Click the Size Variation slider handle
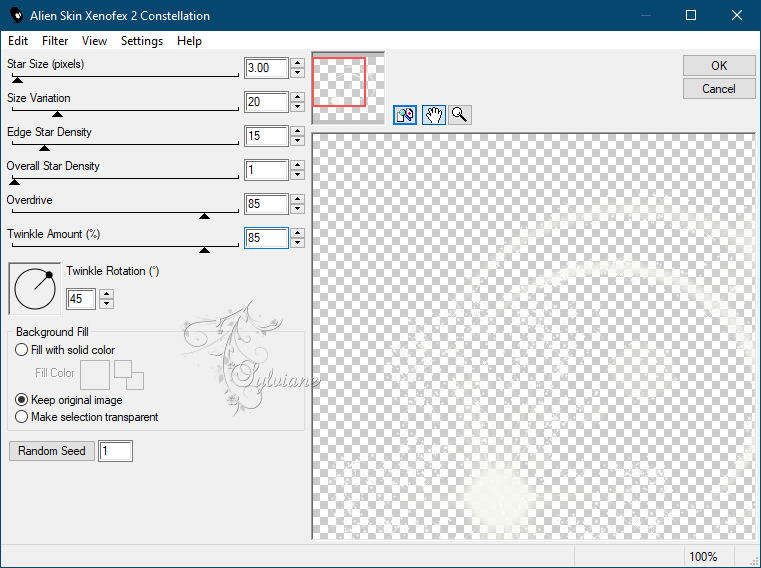Screen dimensions: 761x568 pyautogui.click(x=57, y=114)
